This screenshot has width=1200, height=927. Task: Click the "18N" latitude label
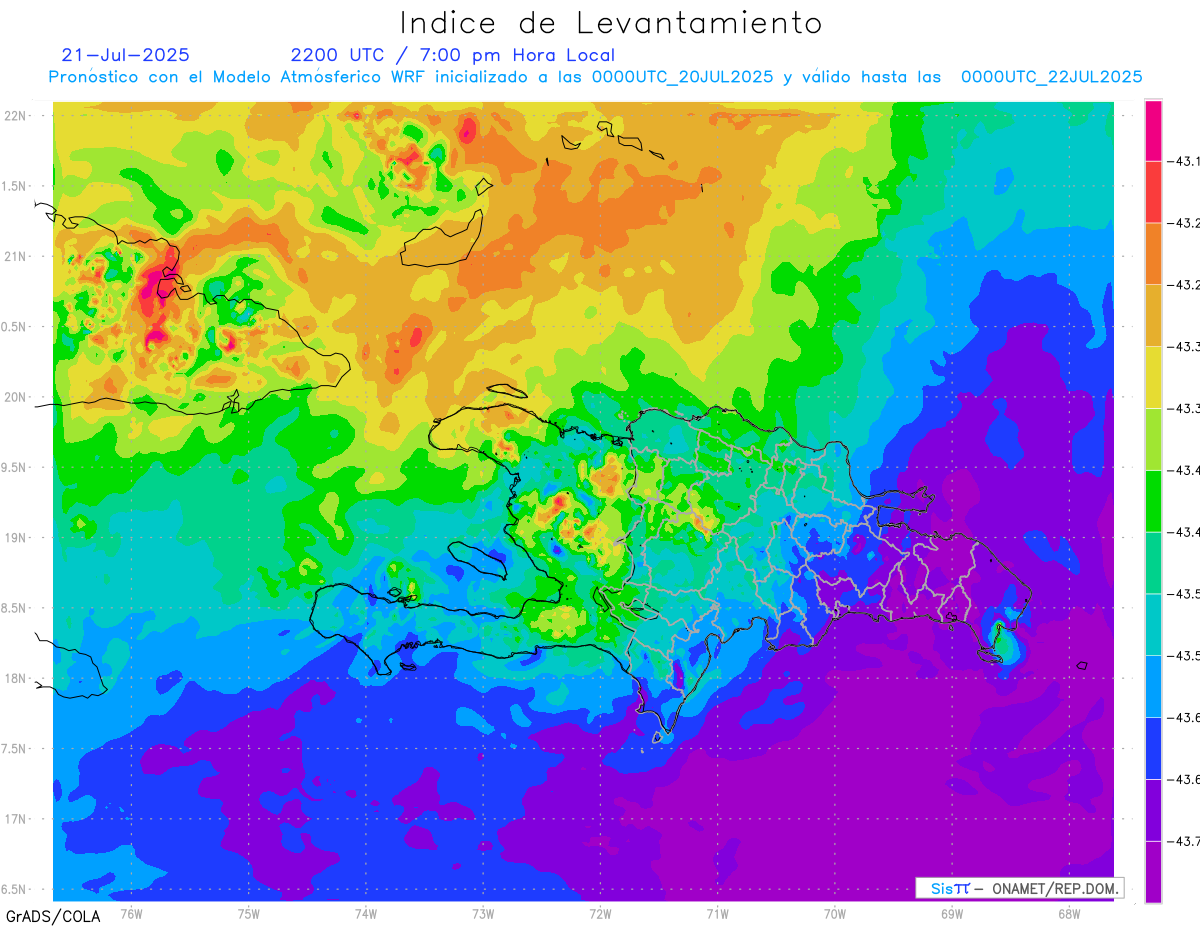click(x=17, y=678)
